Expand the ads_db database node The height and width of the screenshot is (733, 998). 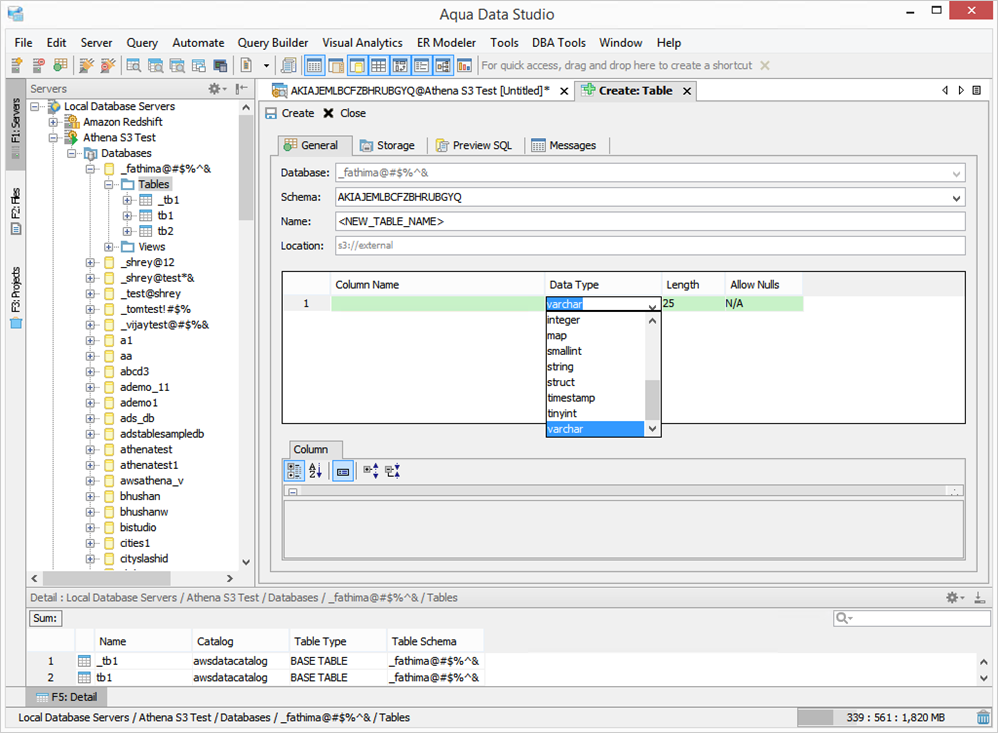click(x=90, y=419)
